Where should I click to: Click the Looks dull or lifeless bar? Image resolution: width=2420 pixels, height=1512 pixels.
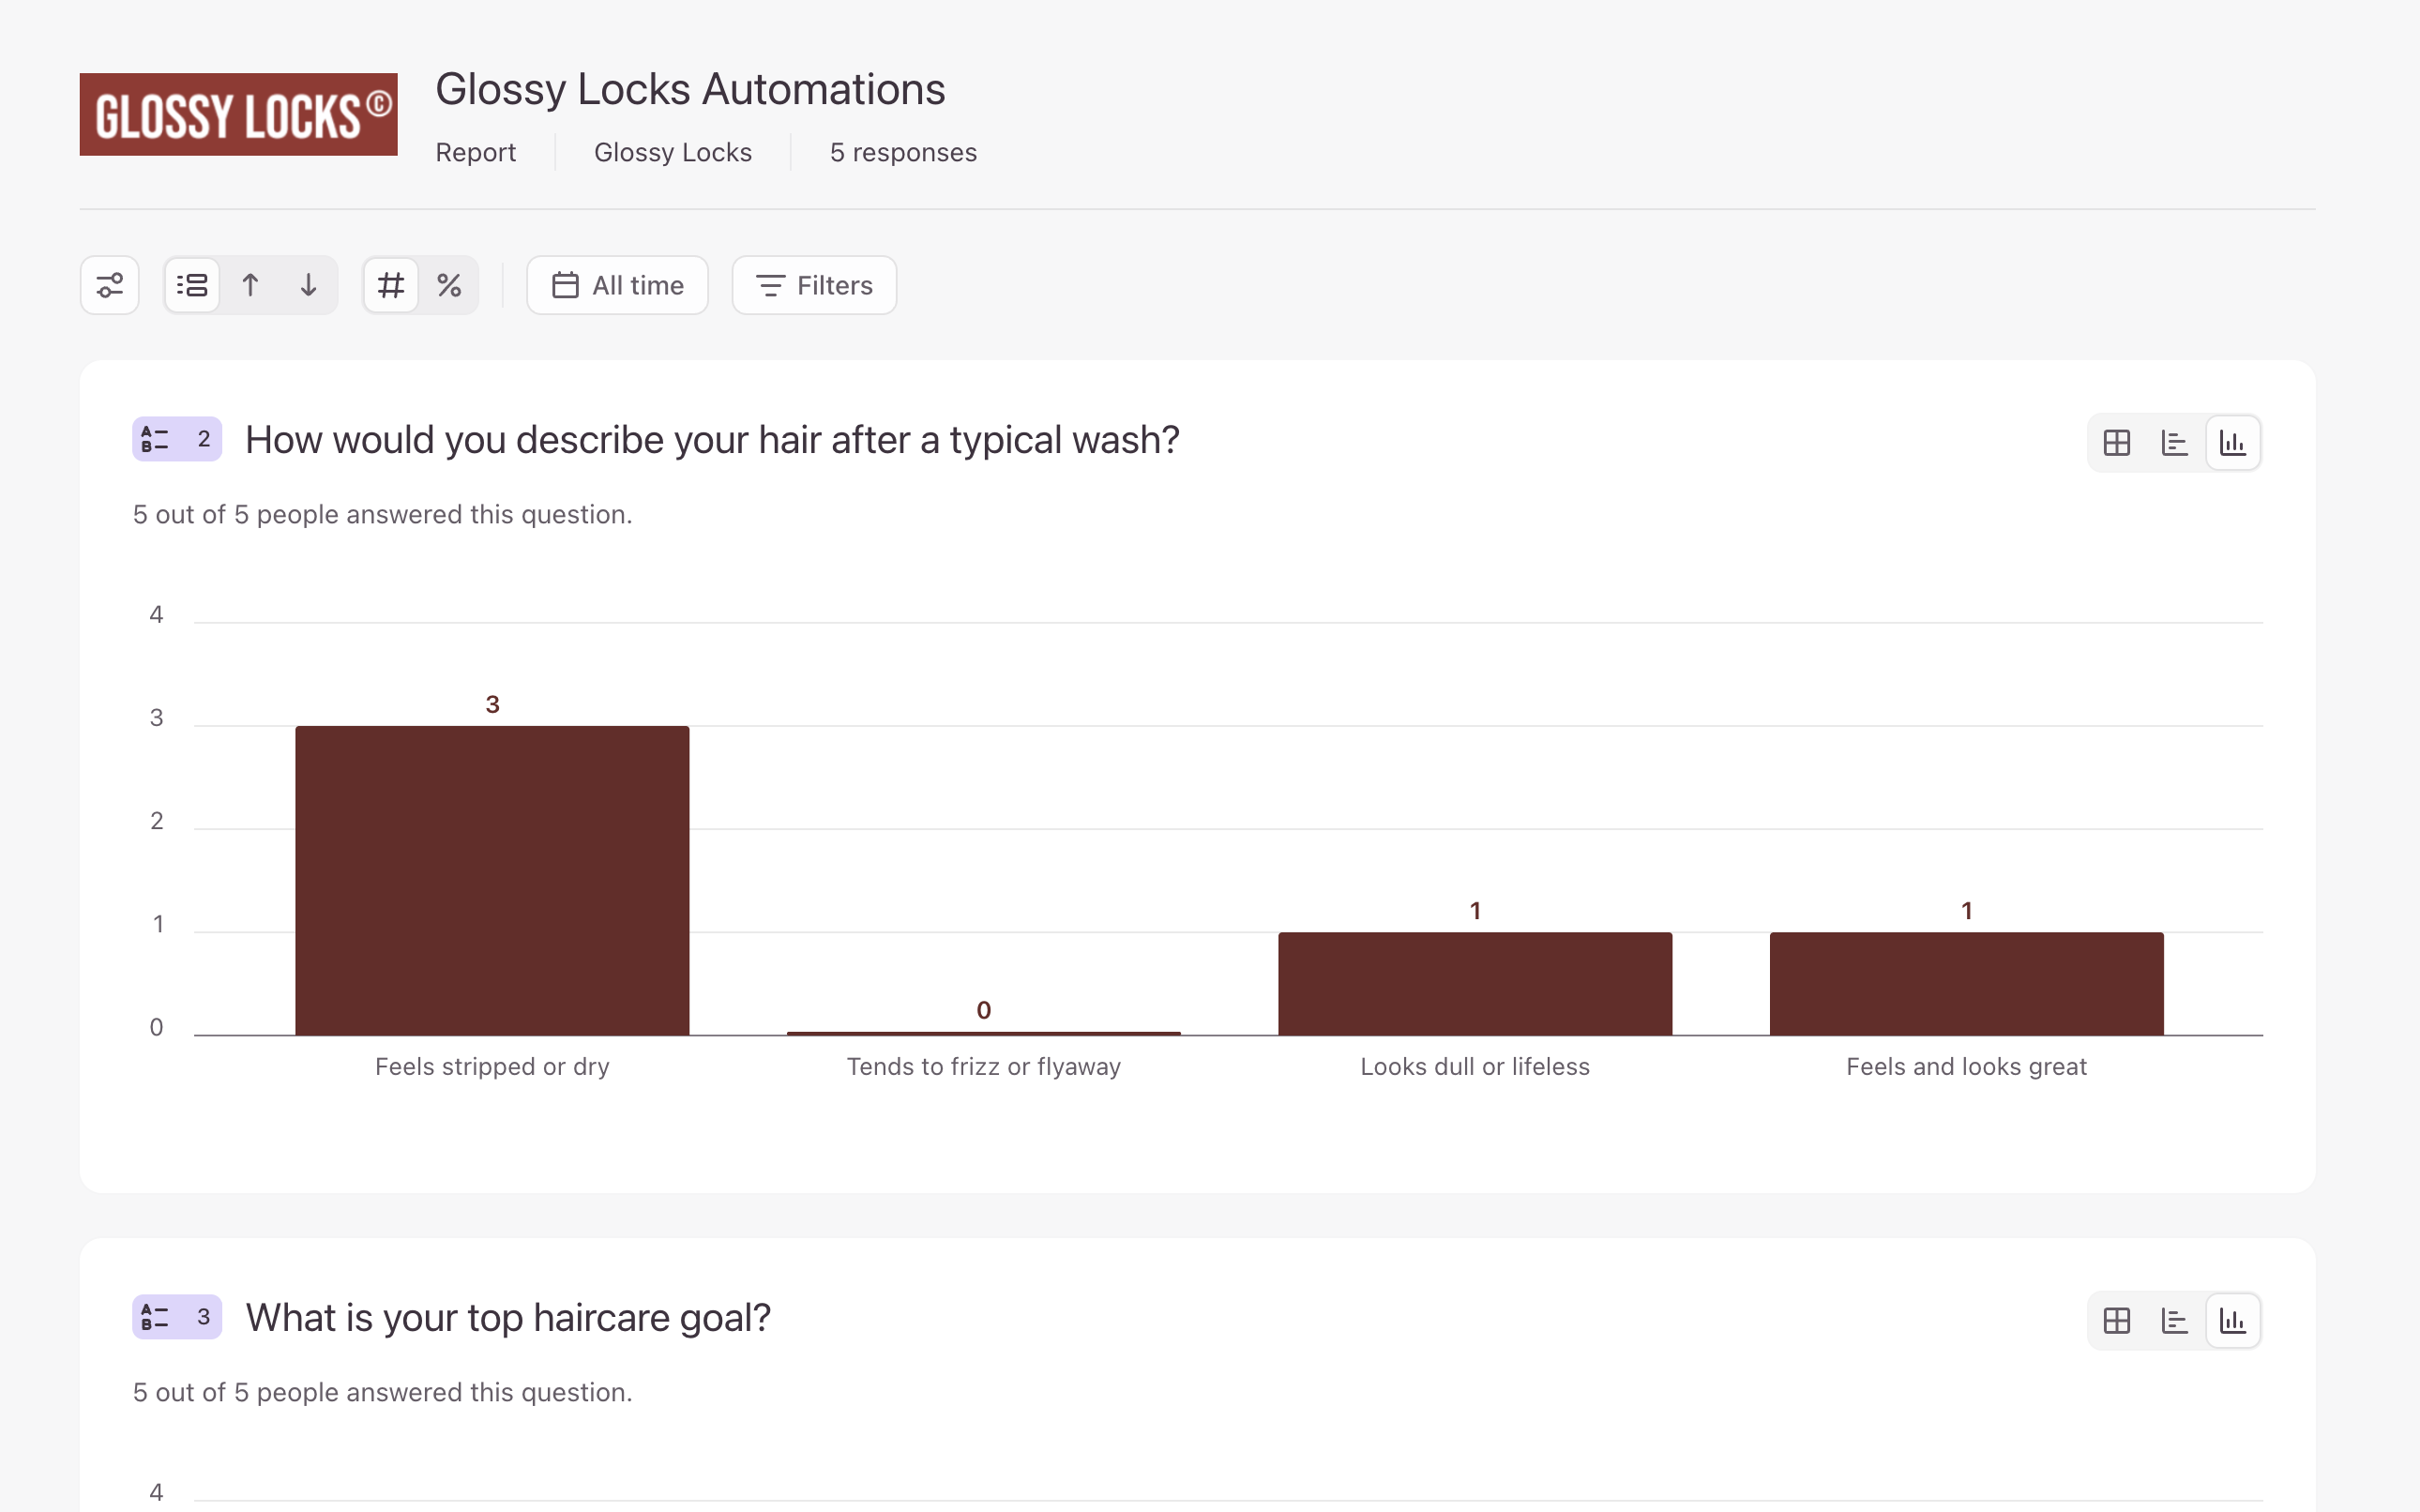point(1475,983)
